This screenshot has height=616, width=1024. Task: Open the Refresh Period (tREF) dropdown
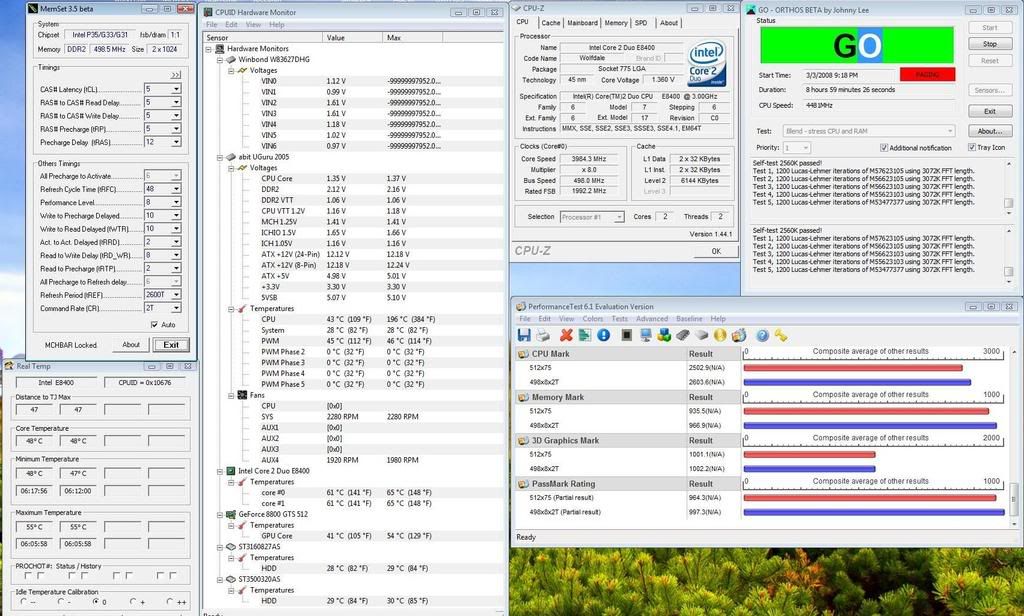[x=176, y=295]
